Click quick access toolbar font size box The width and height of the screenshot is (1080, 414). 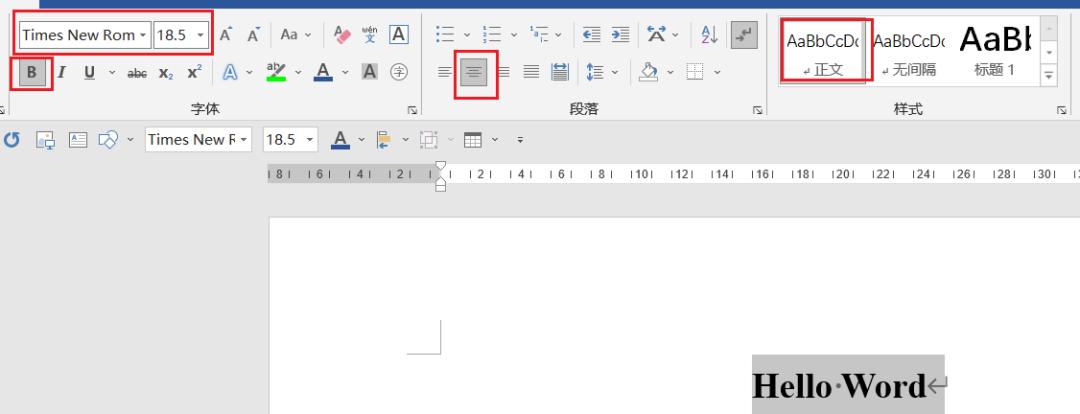click(290, 140)
